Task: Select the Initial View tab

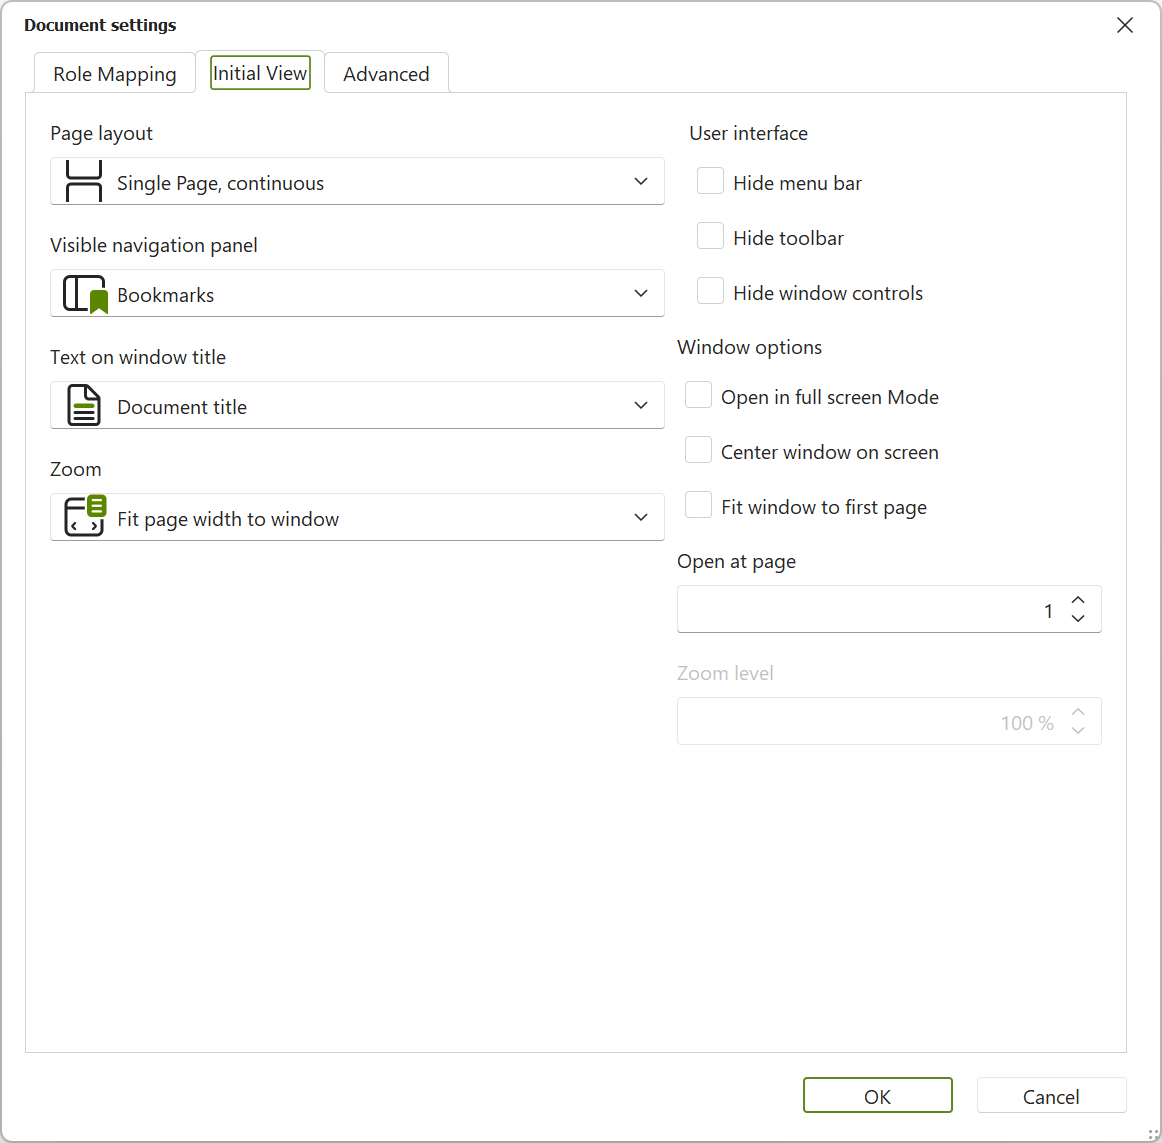Action: point(260,73)
